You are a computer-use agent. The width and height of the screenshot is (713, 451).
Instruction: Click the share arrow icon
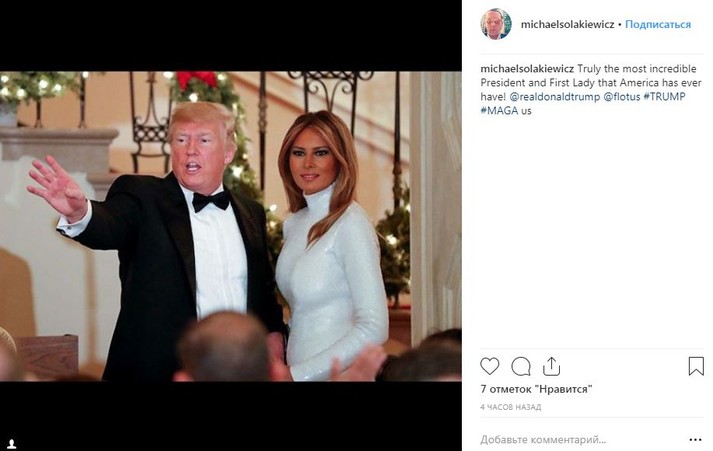click(x=551, y=366)
